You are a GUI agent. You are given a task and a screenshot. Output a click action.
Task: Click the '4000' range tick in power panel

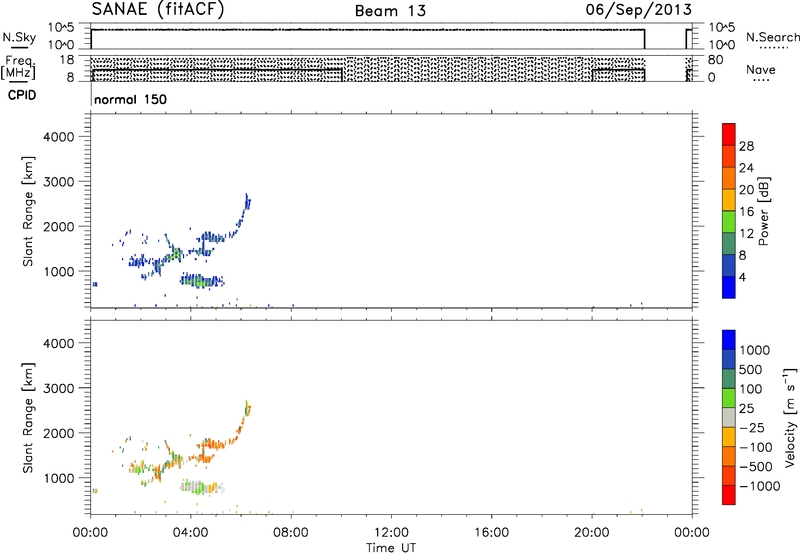[59, 137]
